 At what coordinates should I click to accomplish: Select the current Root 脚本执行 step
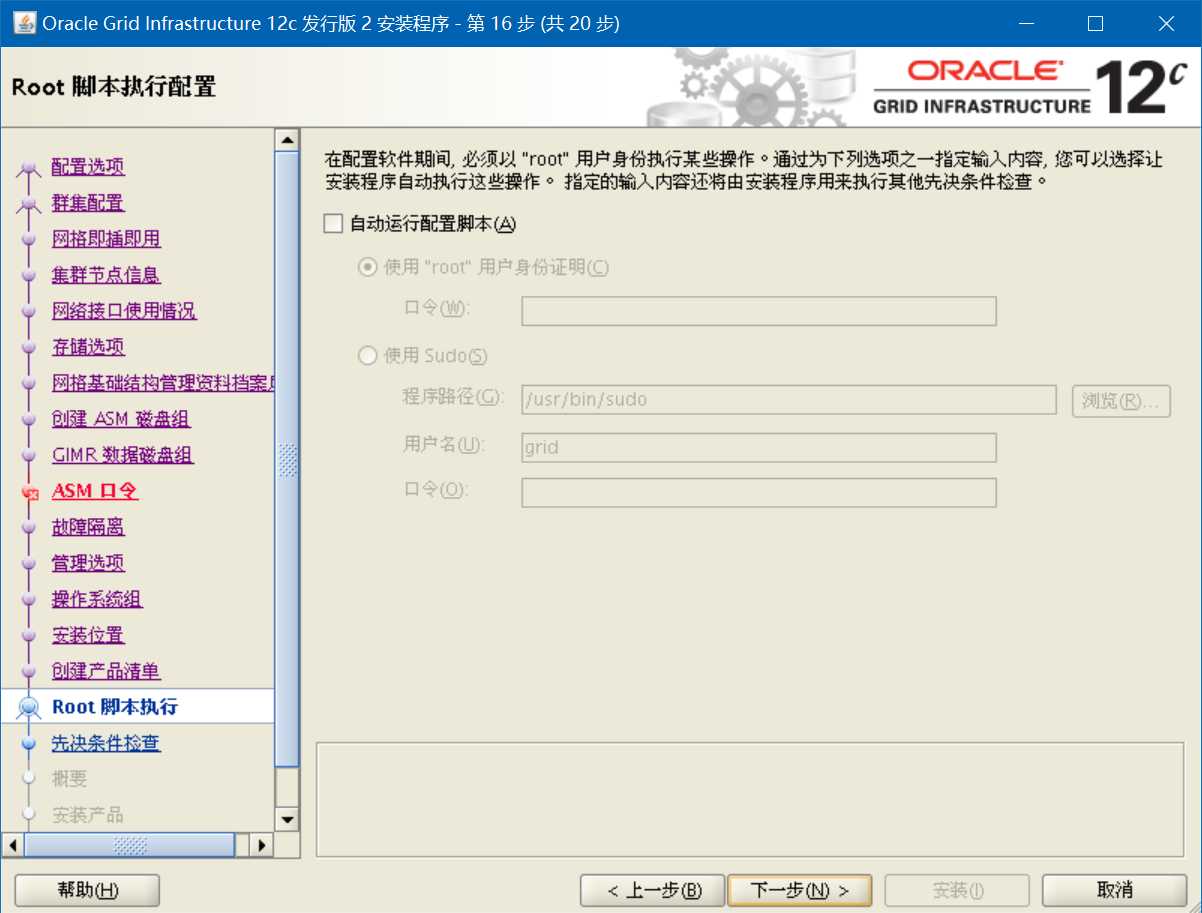(x=115, y=707)
